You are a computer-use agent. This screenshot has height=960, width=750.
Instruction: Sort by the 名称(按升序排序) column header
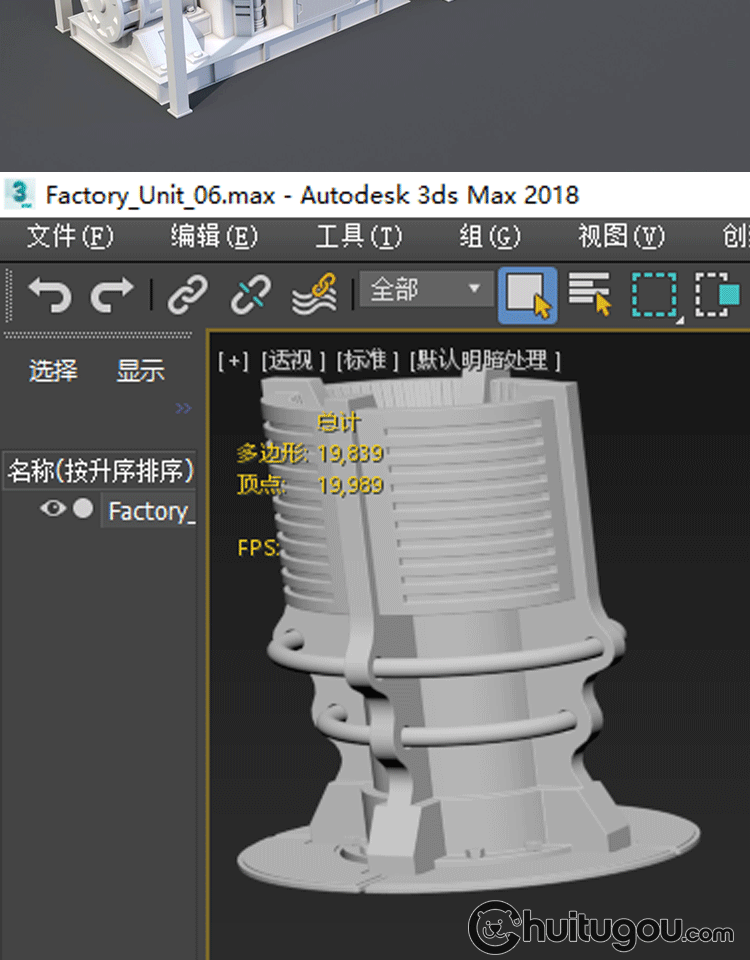100,470
